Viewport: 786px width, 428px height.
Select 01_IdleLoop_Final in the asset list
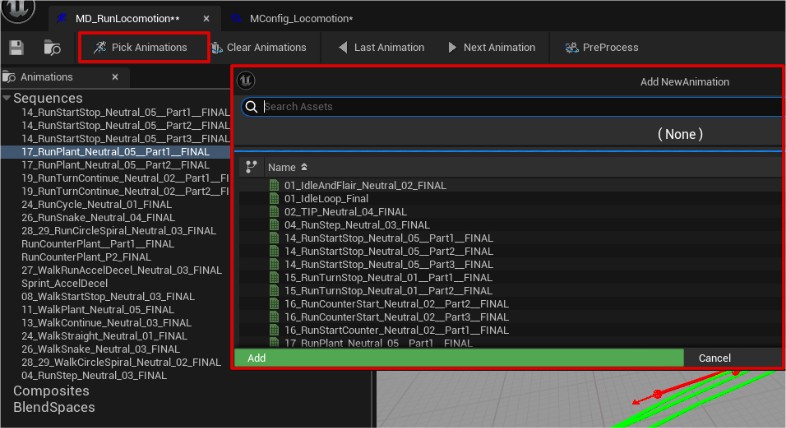326,198
